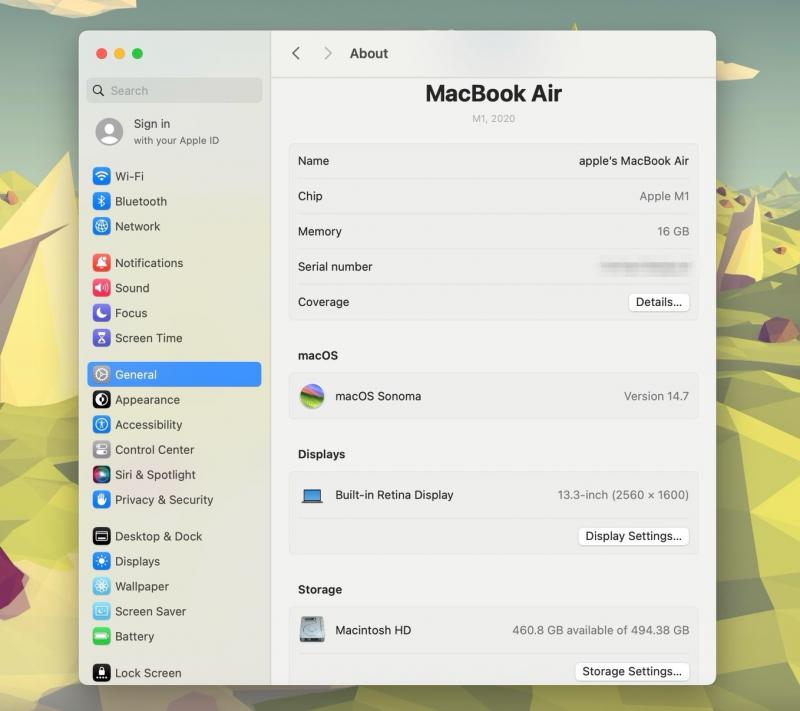The height and width of the screenshot is (711, 800).
Task: Open the Lock Screen icon
Action: click(102, 673)
